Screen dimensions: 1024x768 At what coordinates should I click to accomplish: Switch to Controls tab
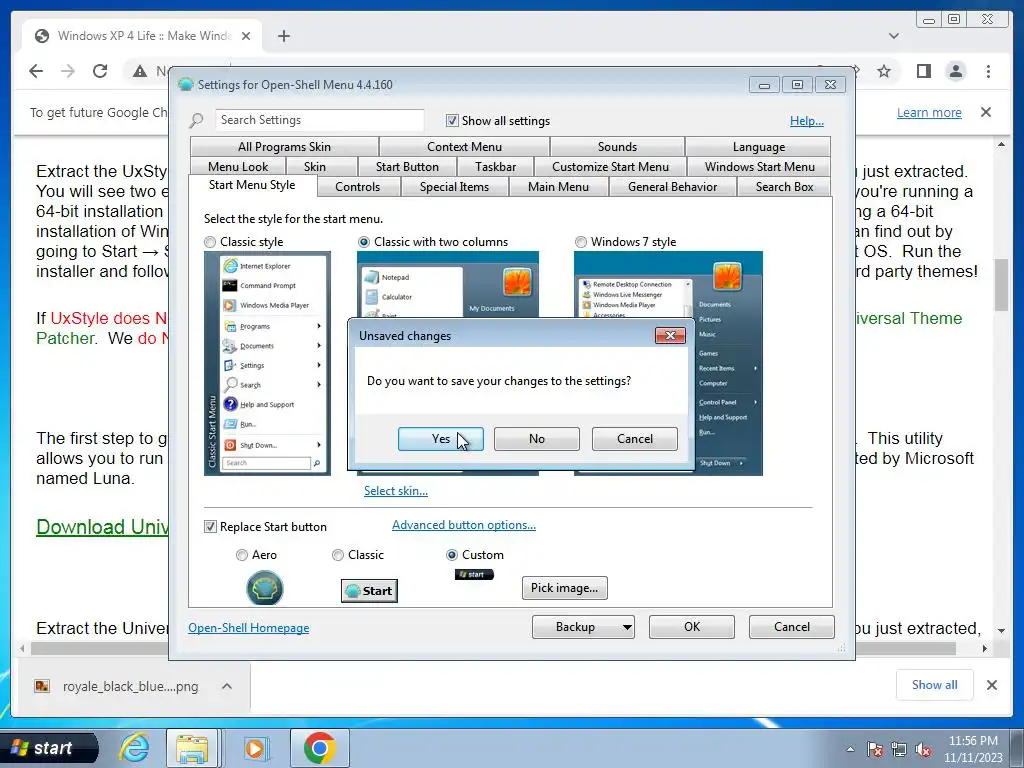(357, 187)
